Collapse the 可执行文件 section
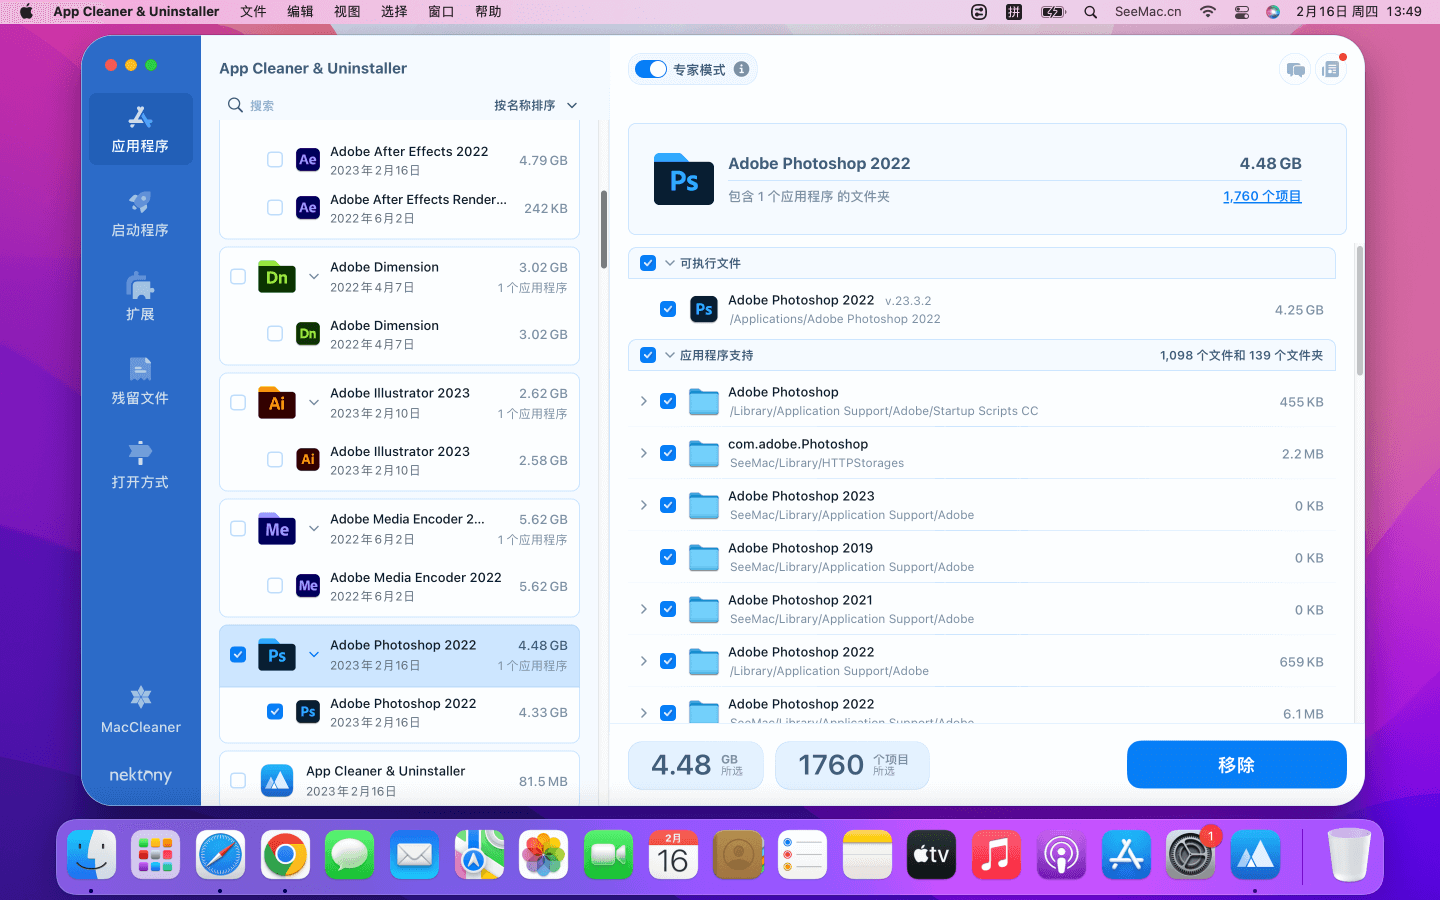 (670, 263)
